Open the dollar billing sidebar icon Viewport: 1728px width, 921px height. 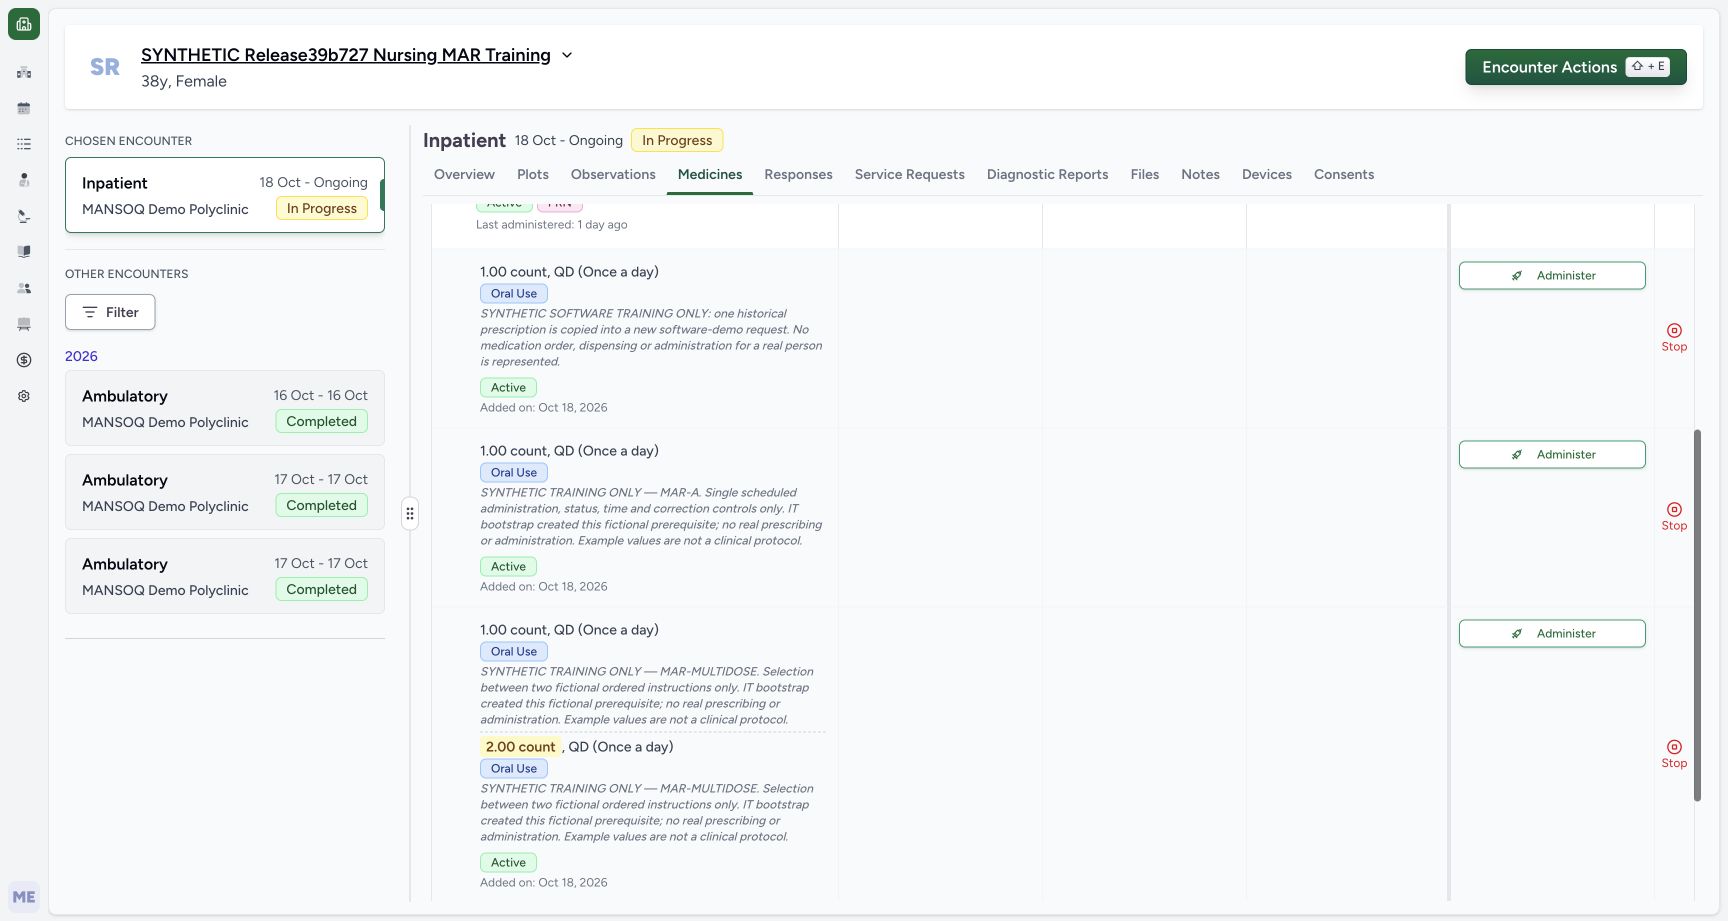tap(24, 360)
